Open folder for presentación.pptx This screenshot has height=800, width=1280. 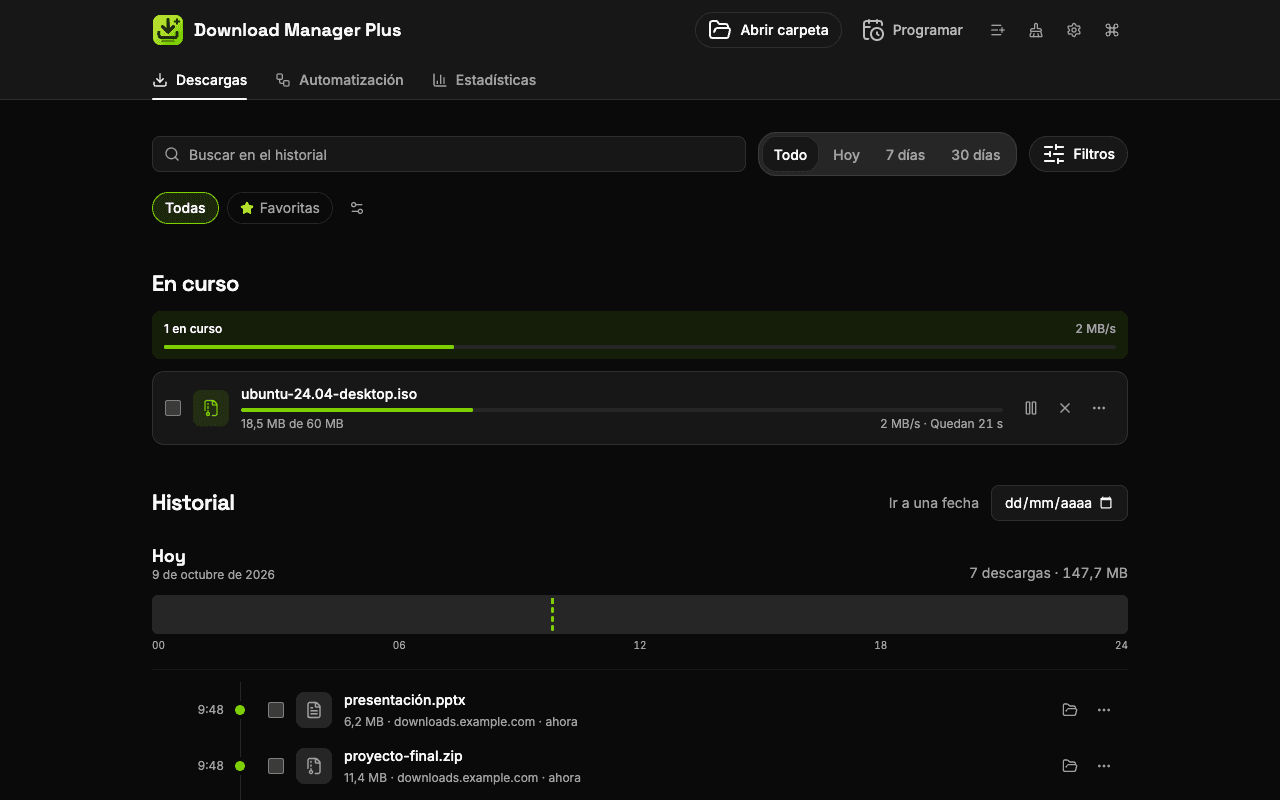pyautogui.click(x=1070, y=710)
